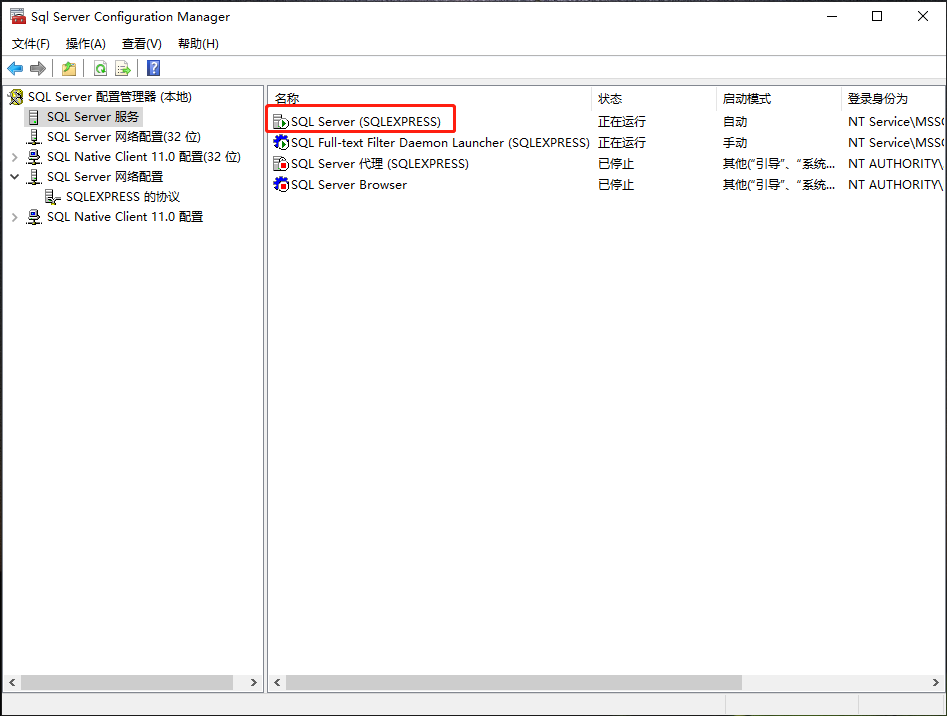This screenshot has width=947, height=716.
Task: Click the SQL Server Browser service icon
Action: (x=281, y=185)
